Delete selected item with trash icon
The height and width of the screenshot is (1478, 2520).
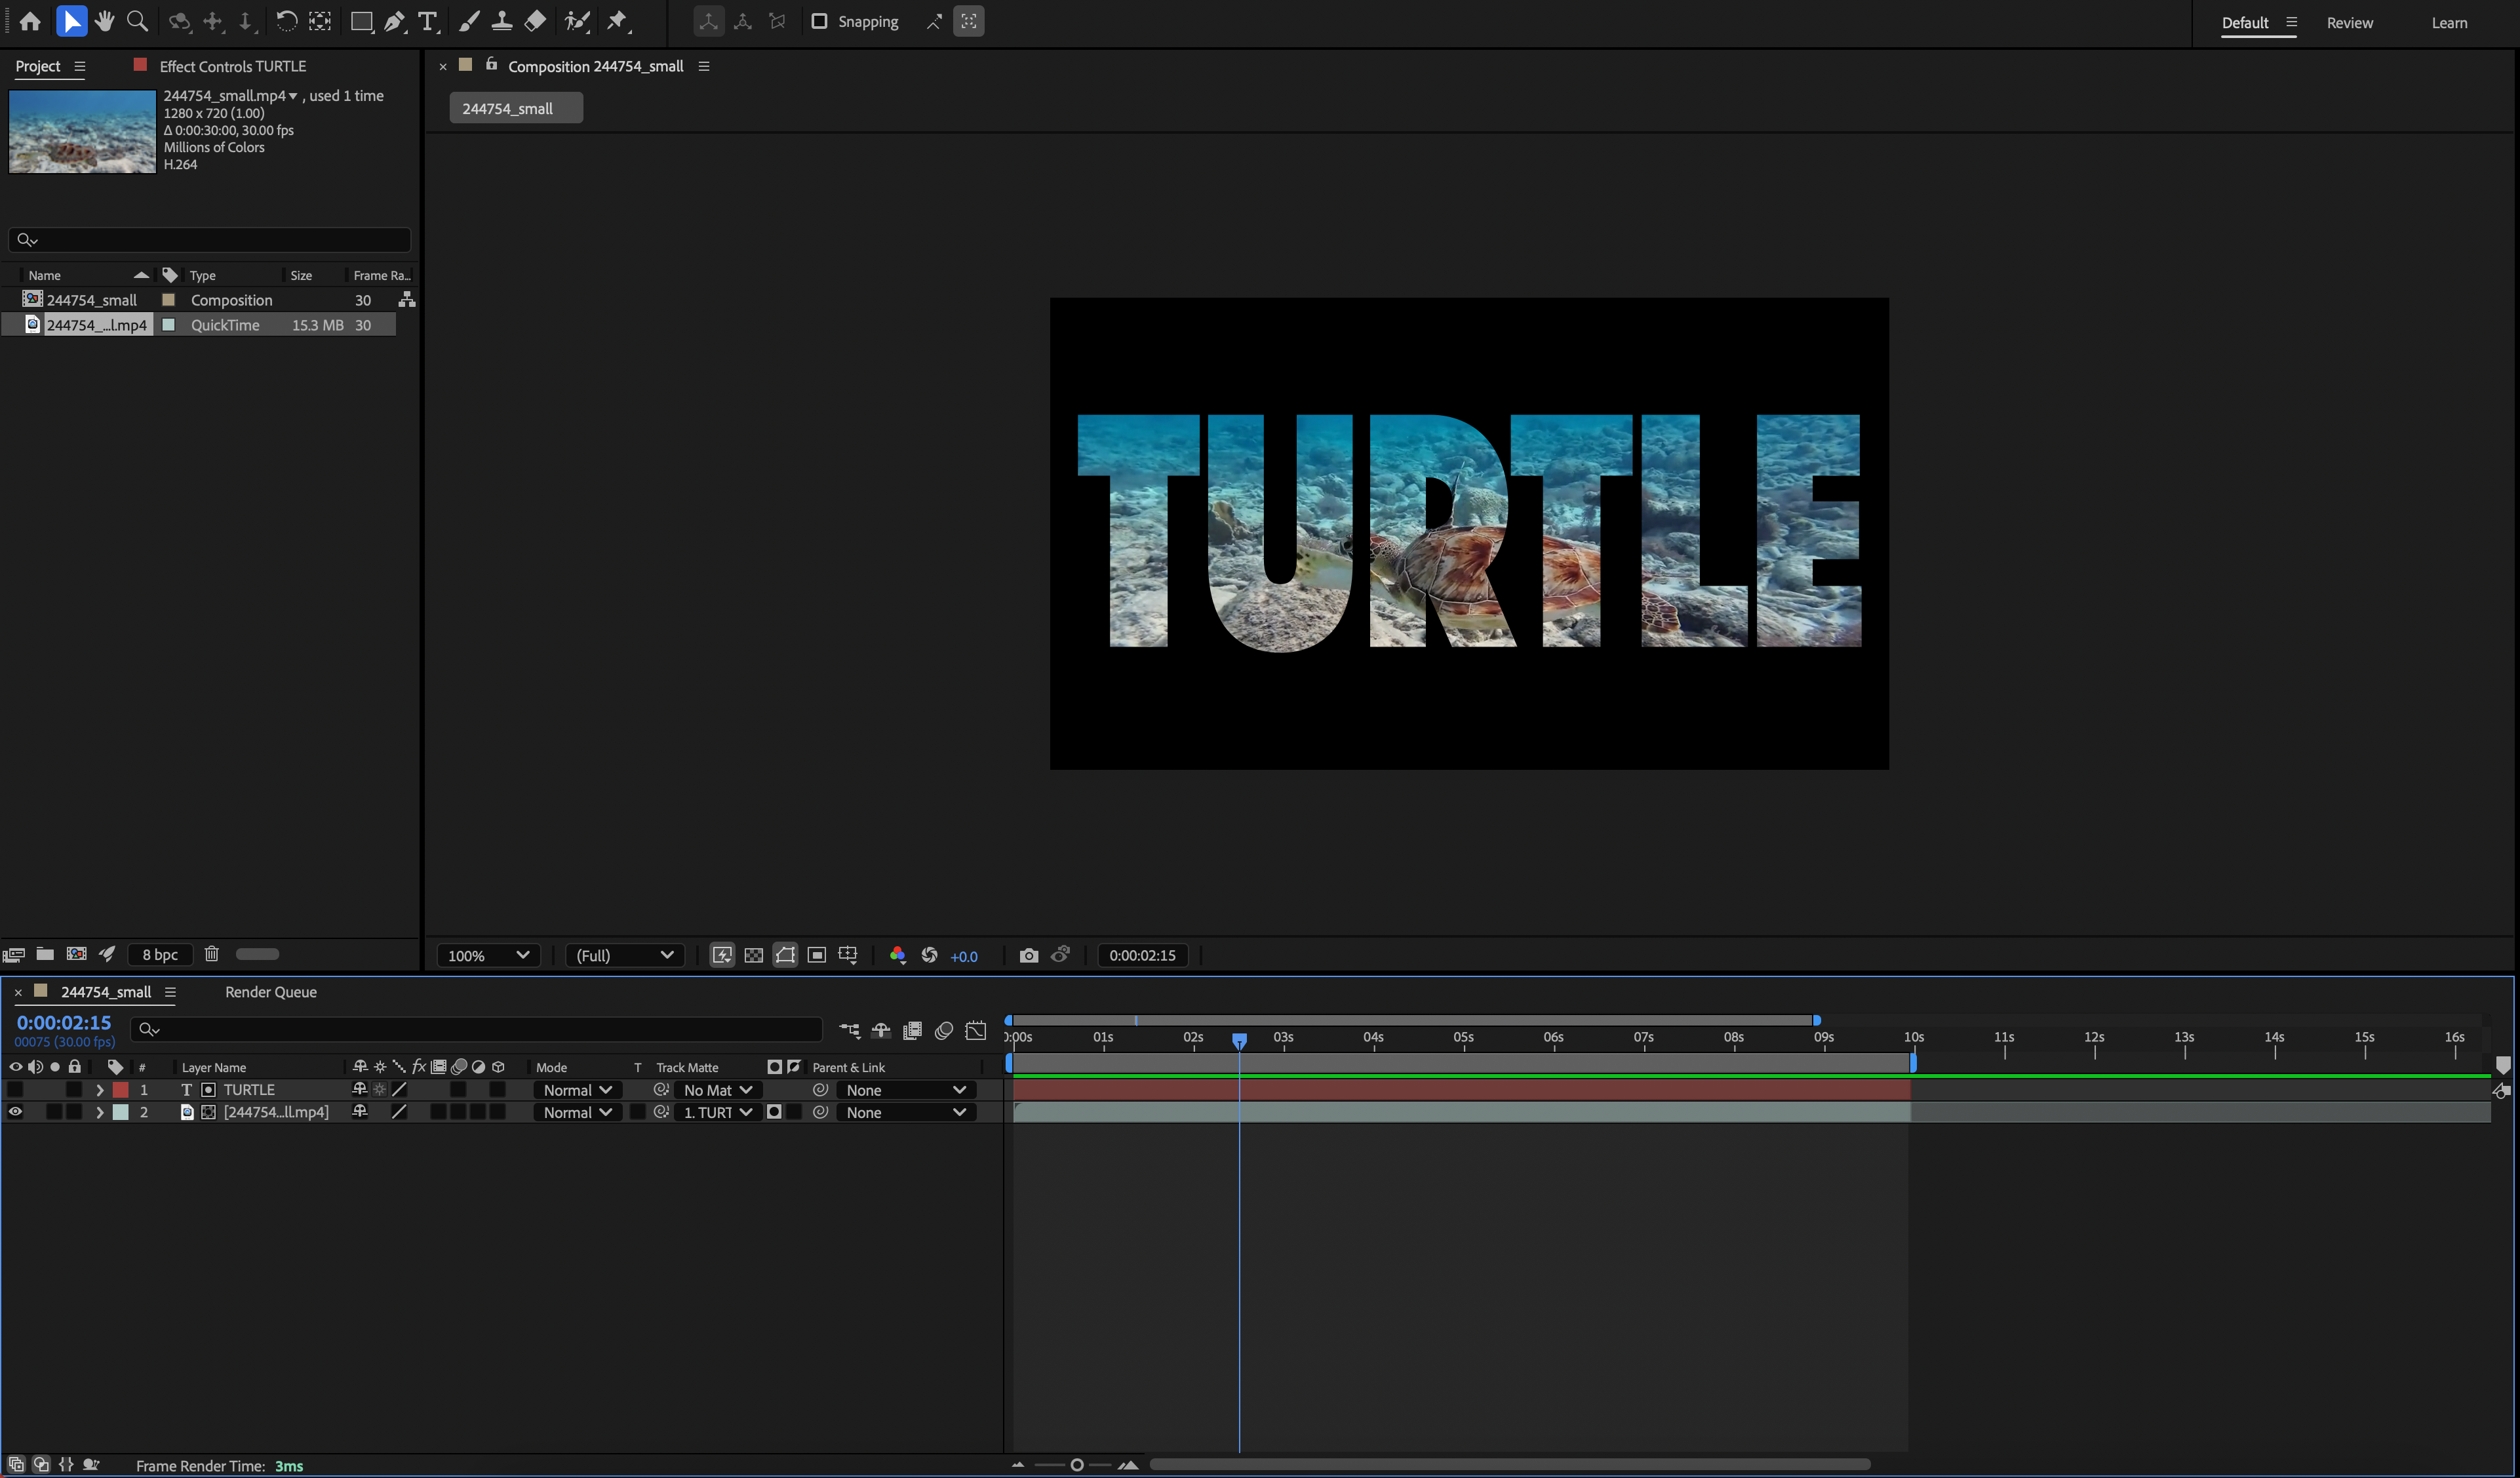pyautogui.click(x=211, y=954)
